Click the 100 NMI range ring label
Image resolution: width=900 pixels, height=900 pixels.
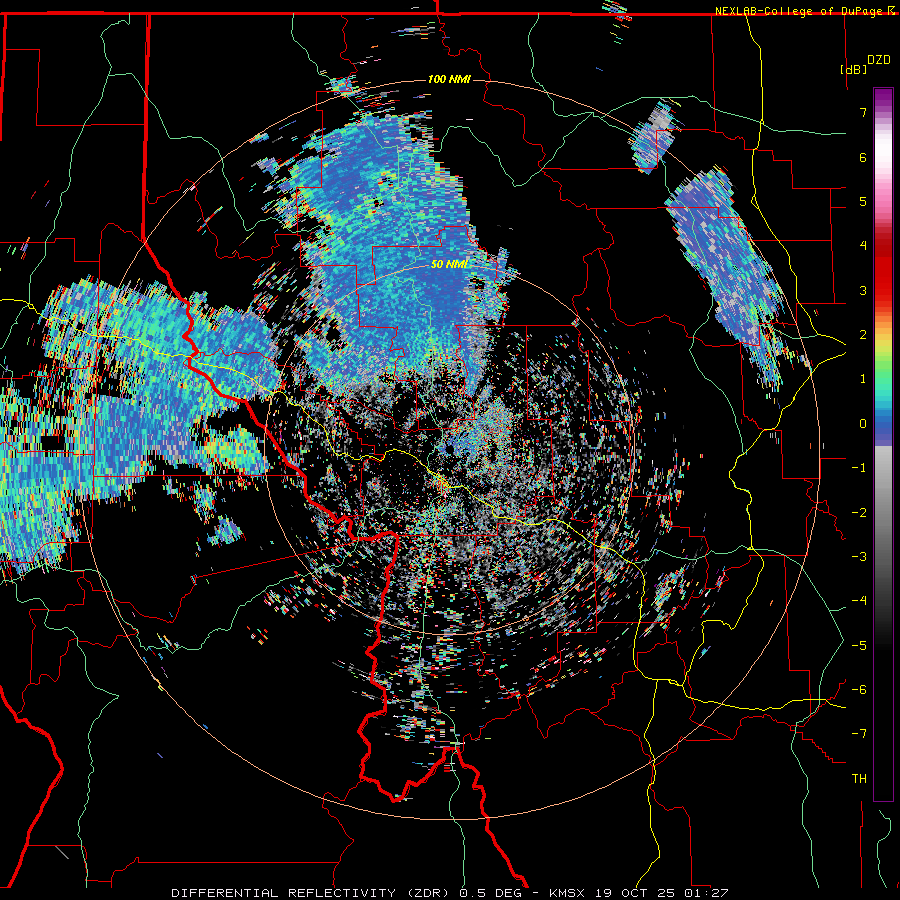click(x=449, y=79)
